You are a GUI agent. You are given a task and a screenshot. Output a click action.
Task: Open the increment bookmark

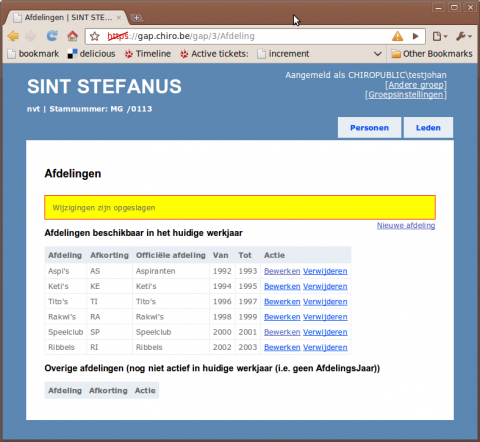point(283,54)
